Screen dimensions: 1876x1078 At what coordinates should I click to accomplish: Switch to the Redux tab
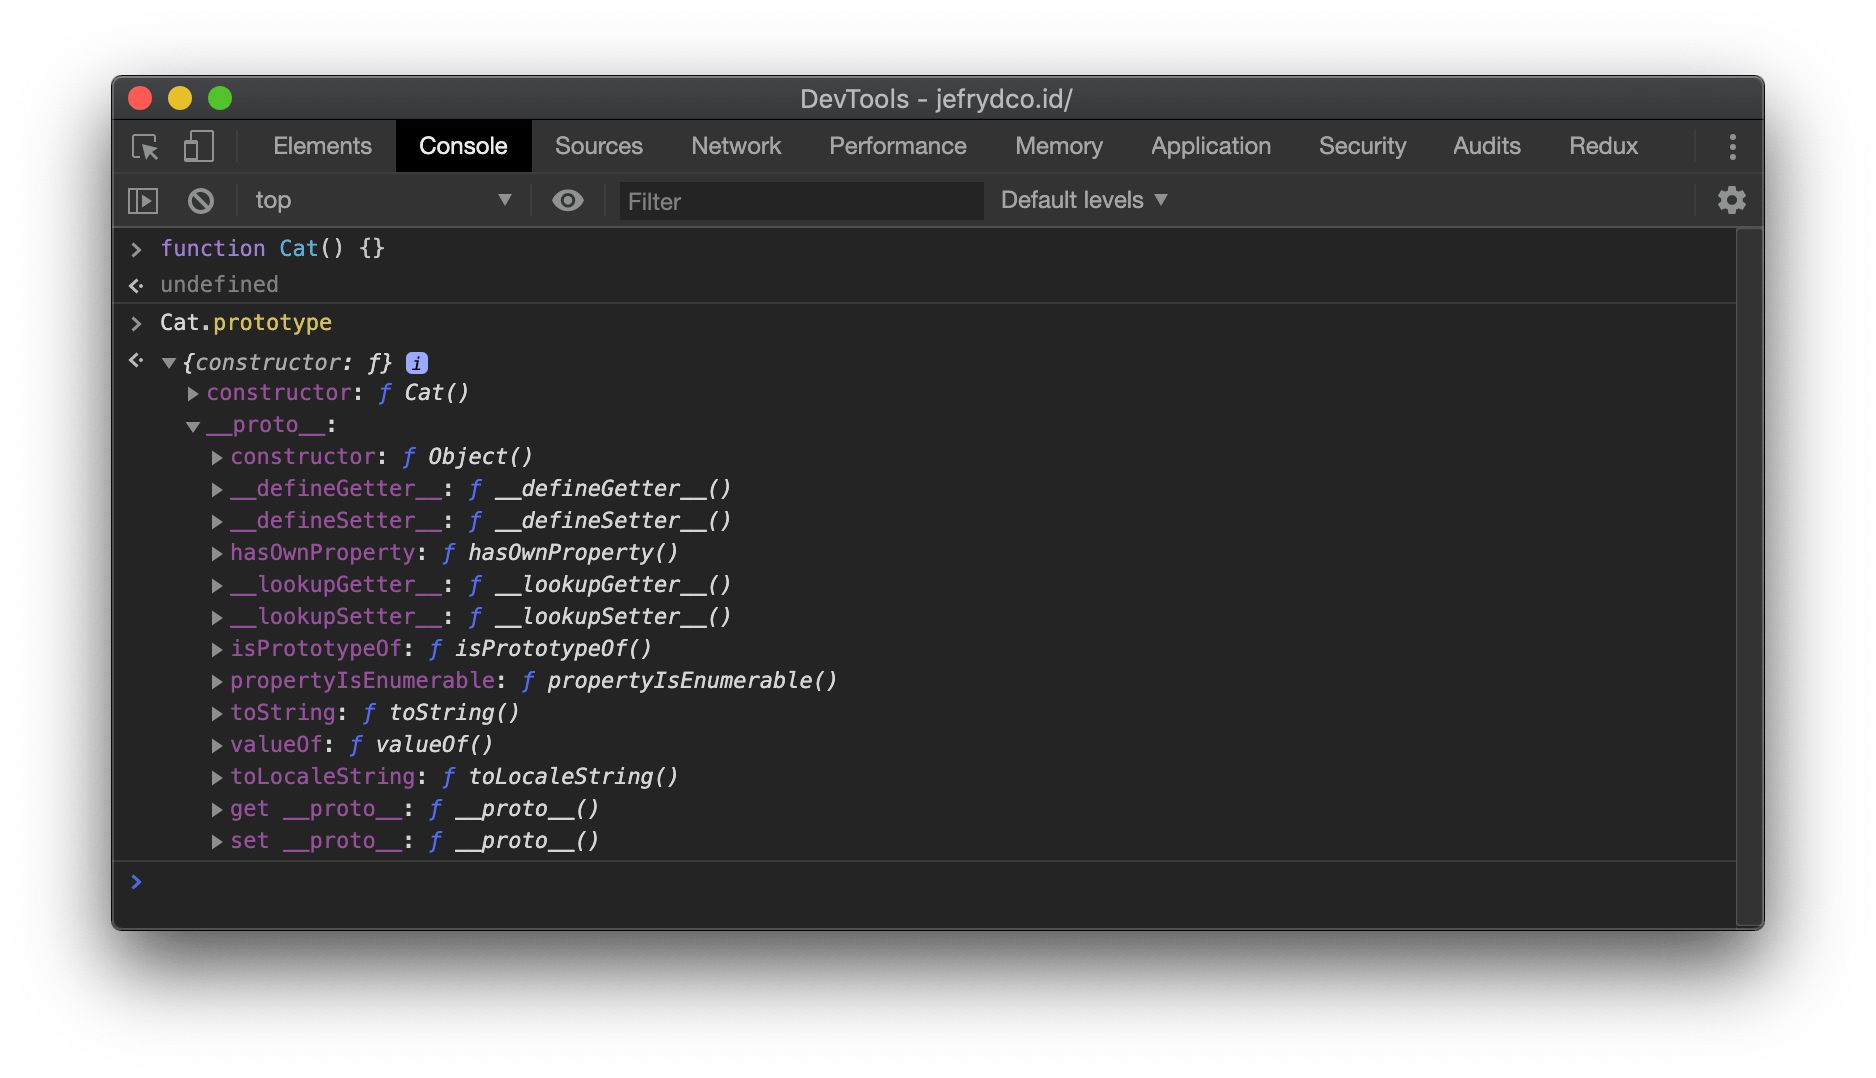(x=1603, y=146)
